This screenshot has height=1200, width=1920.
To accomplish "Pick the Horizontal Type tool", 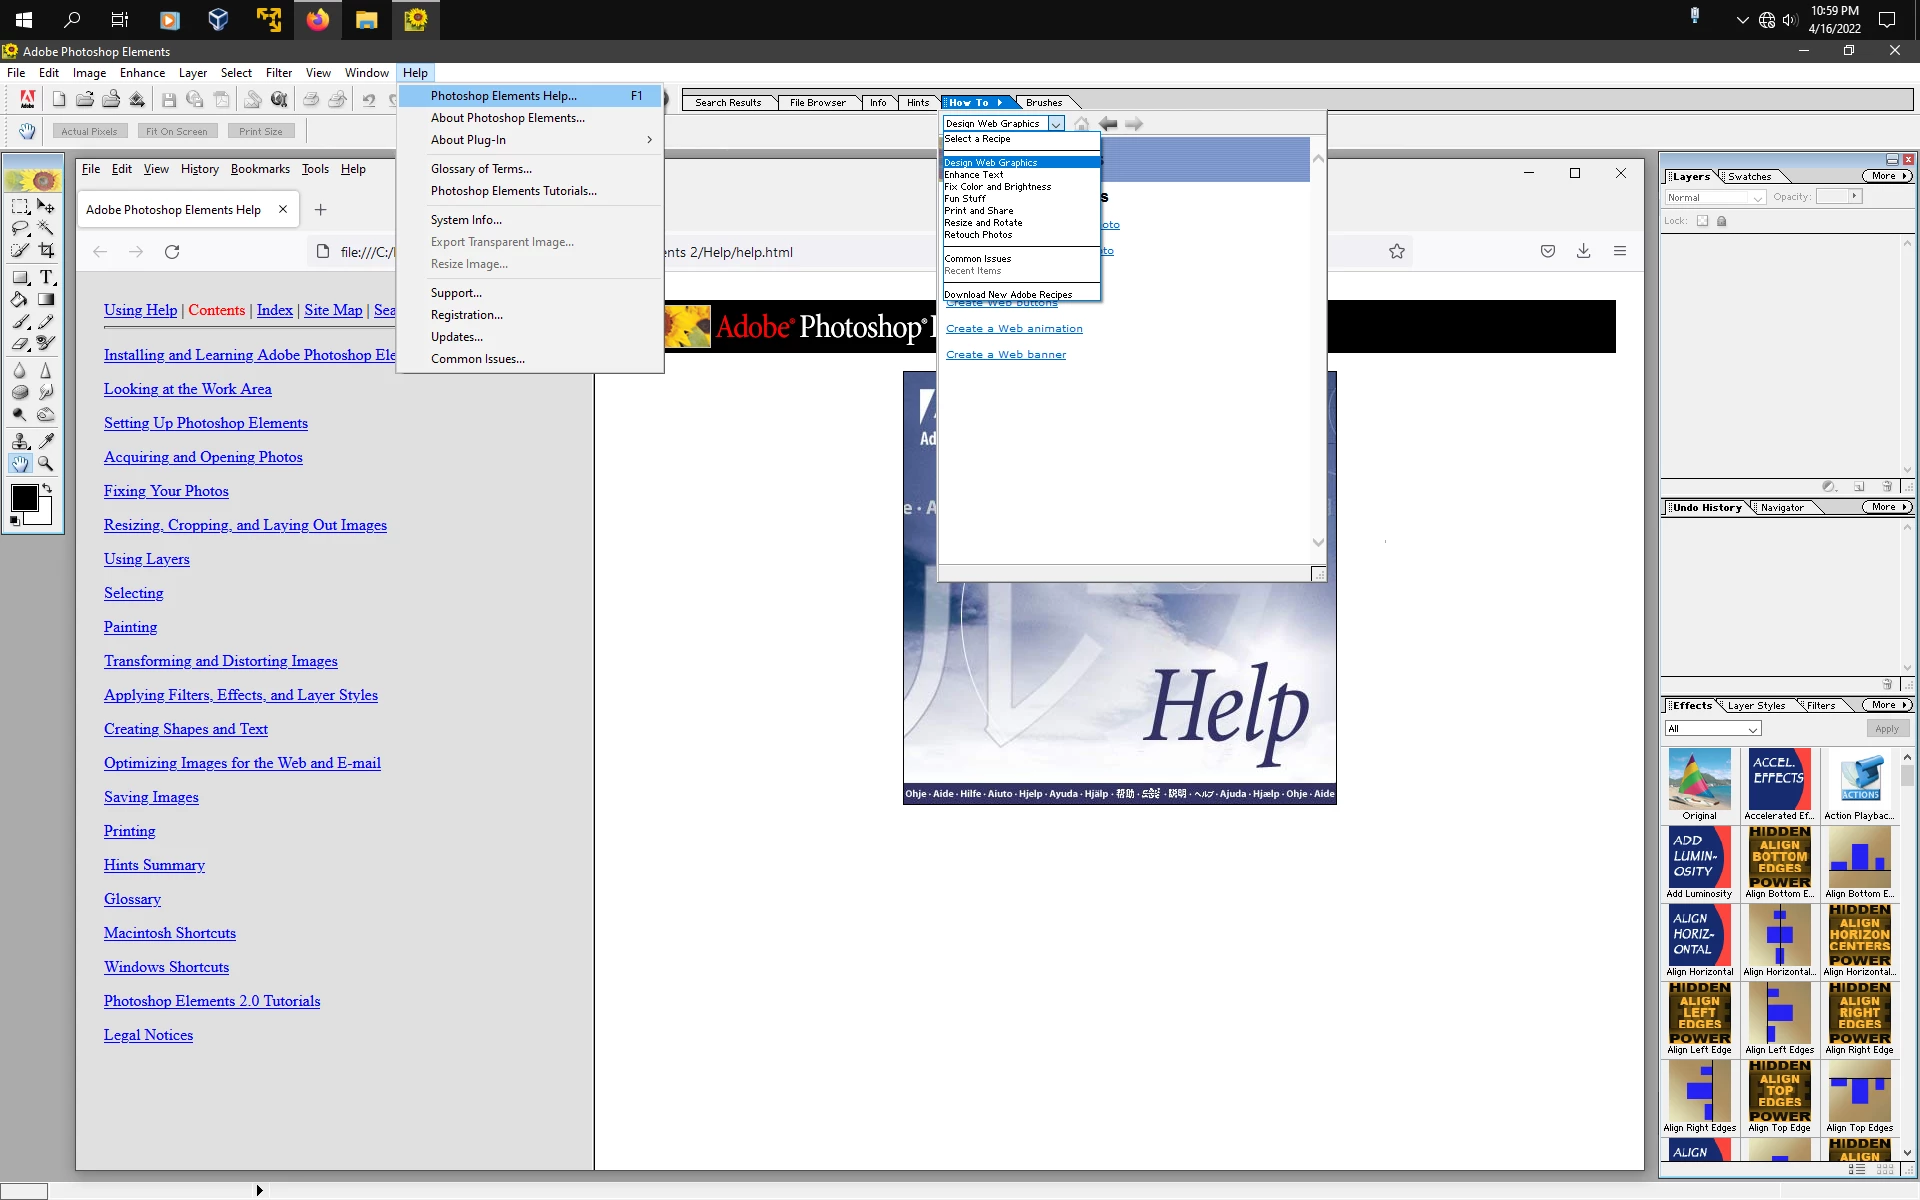I will (x=46, y=277).
